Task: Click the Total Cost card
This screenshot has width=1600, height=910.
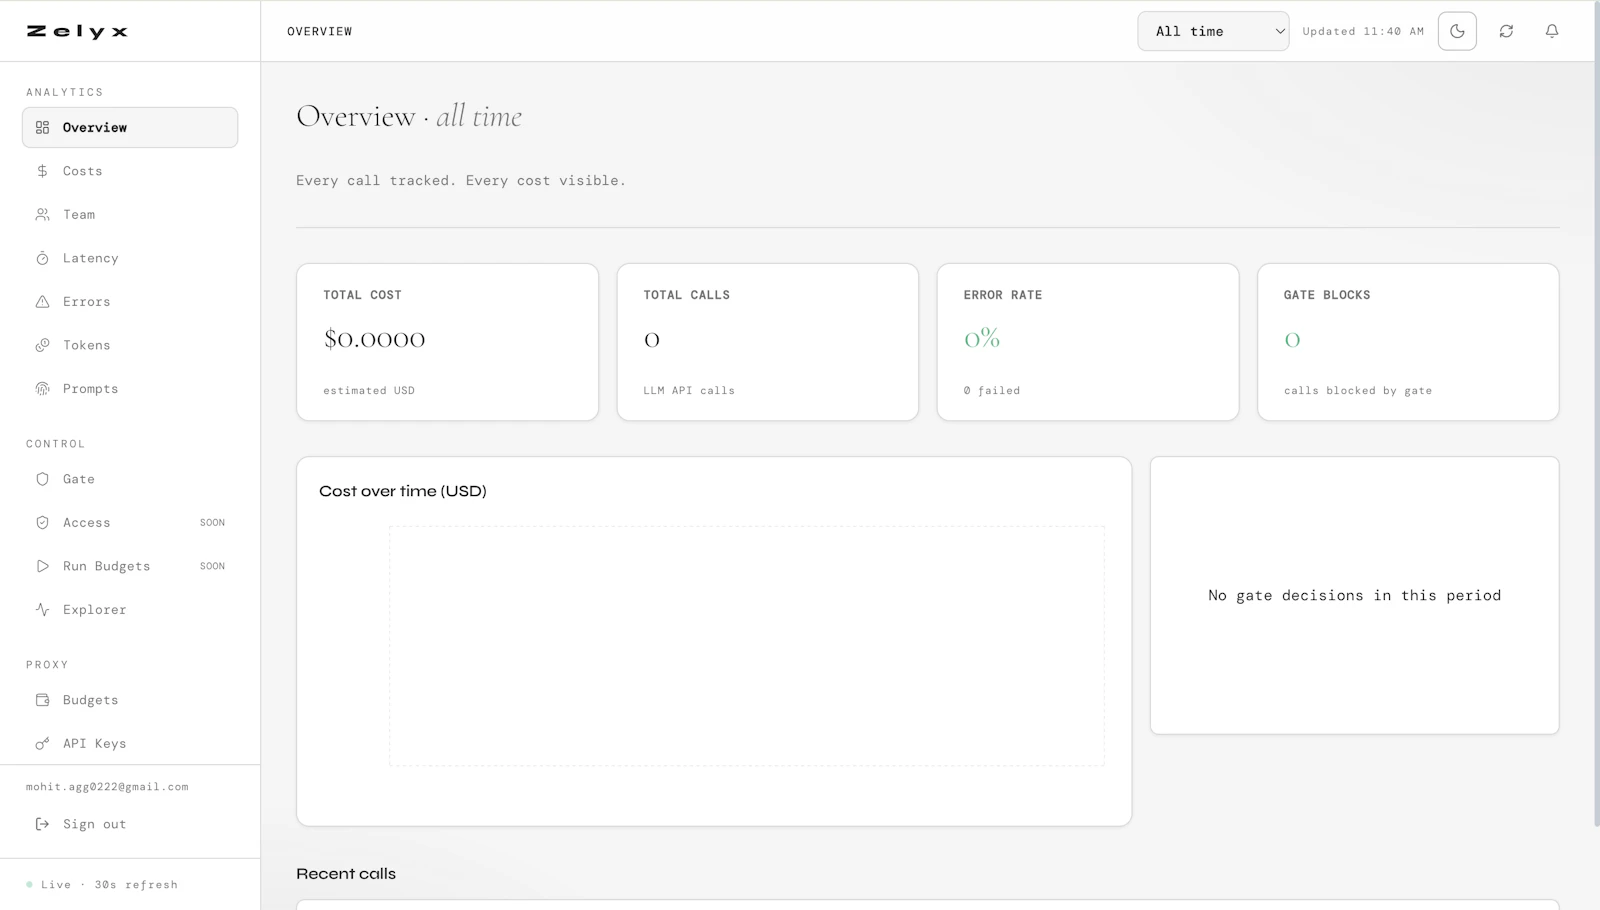Action: (x=447, y=342)
